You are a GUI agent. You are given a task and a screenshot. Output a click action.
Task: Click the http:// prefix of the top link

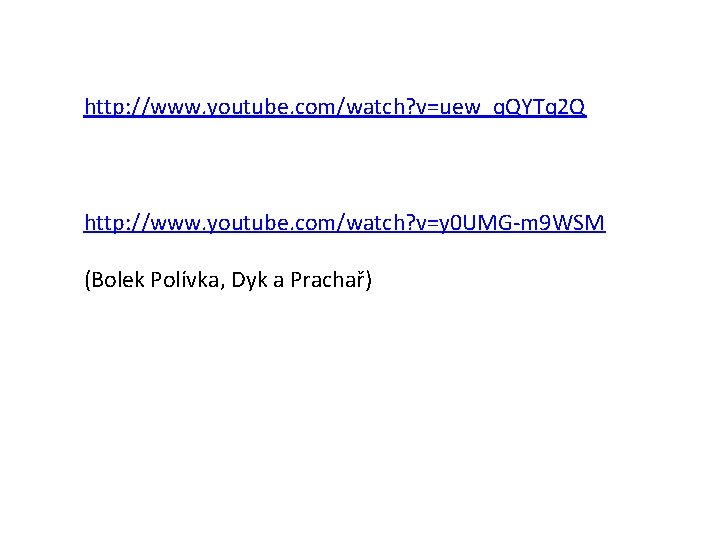pos(117,107)
